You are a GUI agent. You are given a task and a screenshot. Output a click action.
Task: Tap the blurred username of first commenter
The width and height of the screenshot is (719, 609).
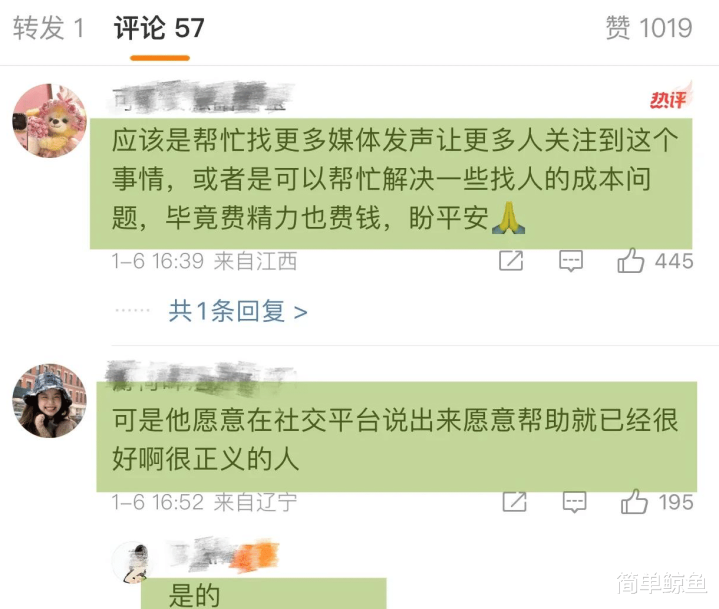(x=202, y=97)
